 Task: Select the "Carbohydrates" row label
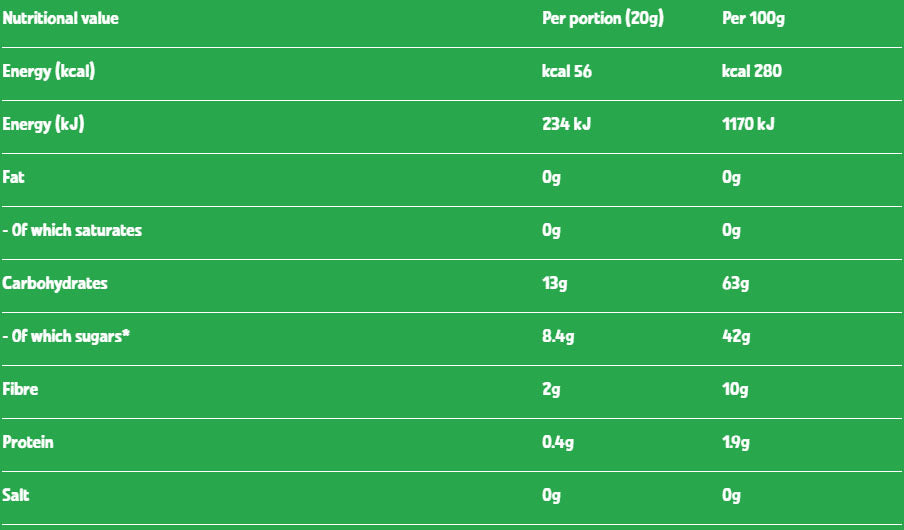point(55,283)
